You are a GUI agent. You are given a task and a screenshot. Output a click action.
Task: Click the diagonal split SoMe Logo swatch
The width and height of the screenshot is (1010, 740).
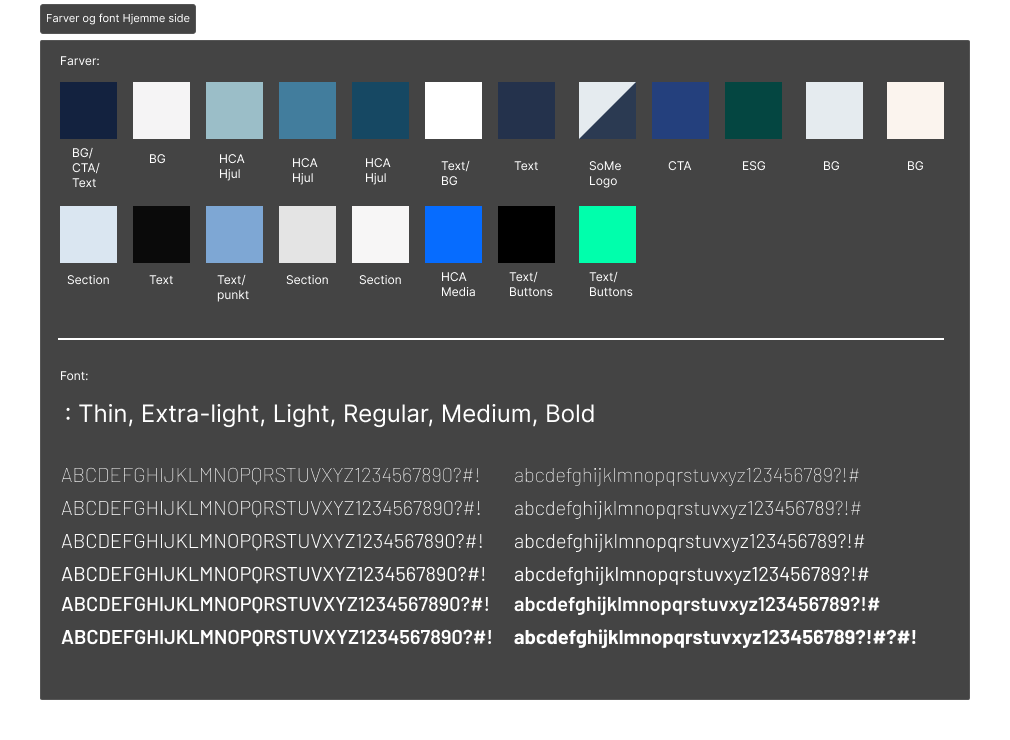pyautogui.click(x=607, y=110)
